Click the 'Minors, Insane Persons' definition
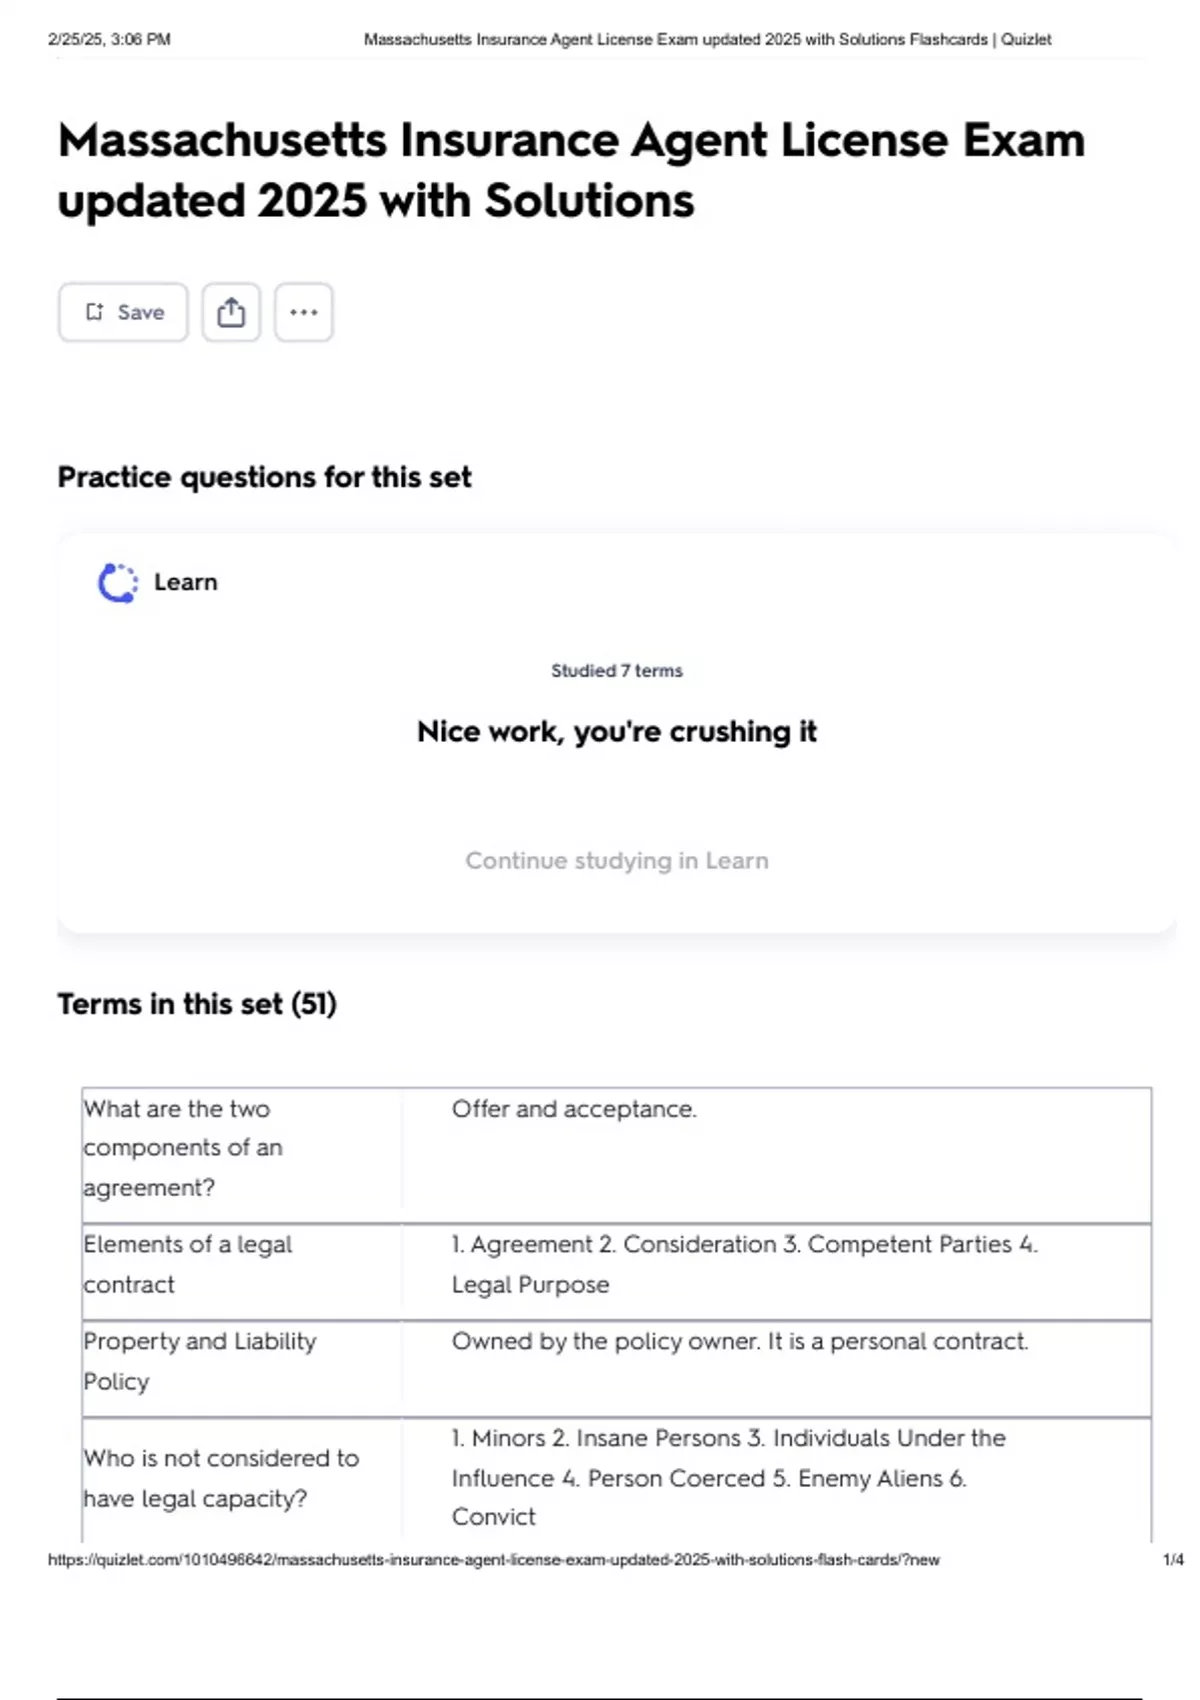Screen dimensions: 1200x1700 pyautogui.click(x=727, y=1477)
